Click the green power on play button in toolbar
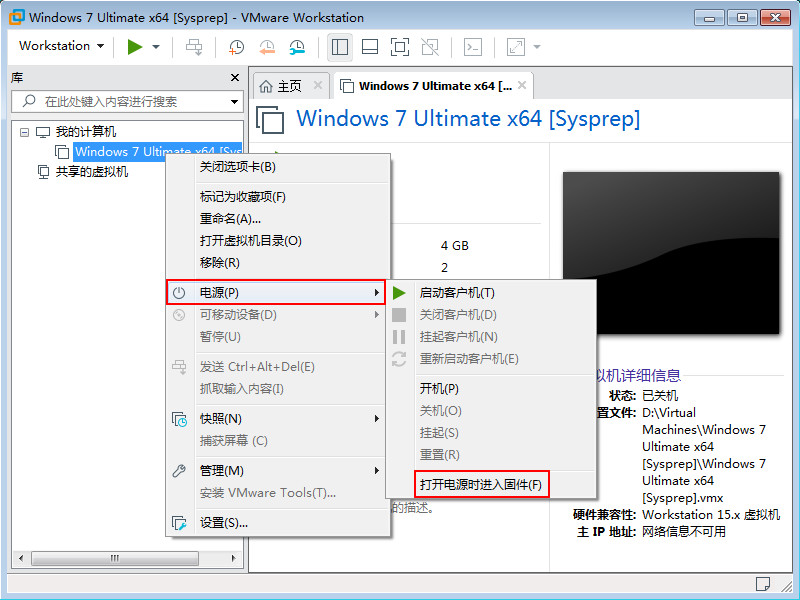Screen dimensions: 800x600 click(x=135, y=47)
